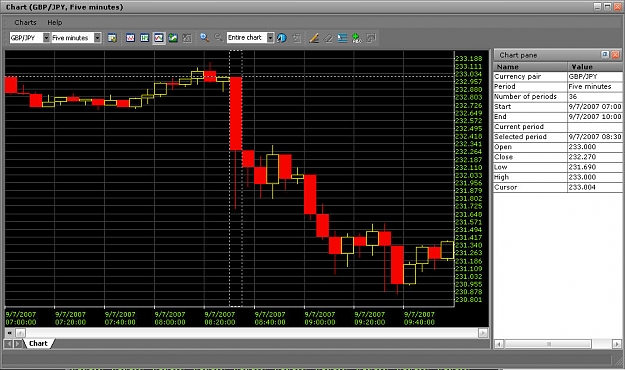625x370 pixels.
Task: Click the zoom in magnifier icon
Action: 204,37
